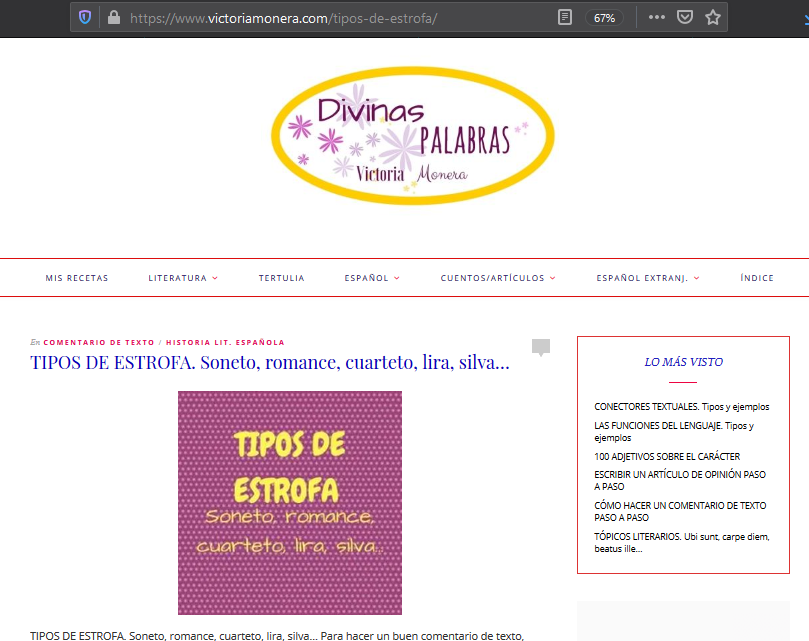This screenshot has height=641, width=809.
Task: Open site security padlock info
Action: click(x=113, y=17)
